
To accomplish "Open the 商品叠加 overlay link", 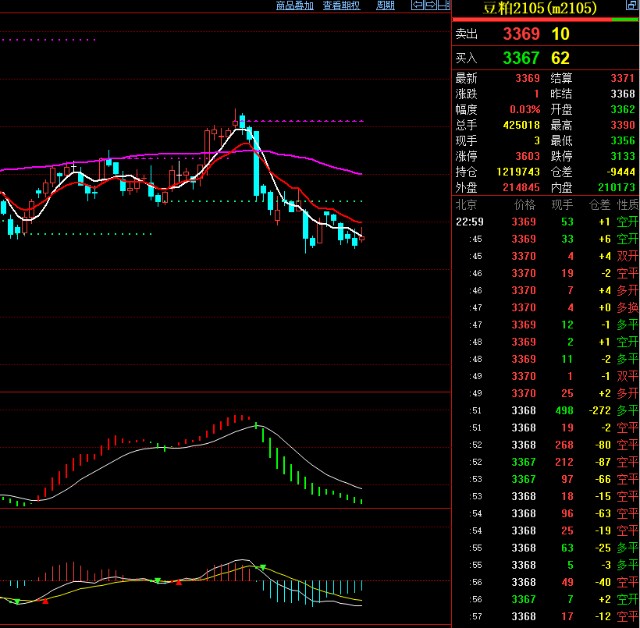I will pos(295,5).
